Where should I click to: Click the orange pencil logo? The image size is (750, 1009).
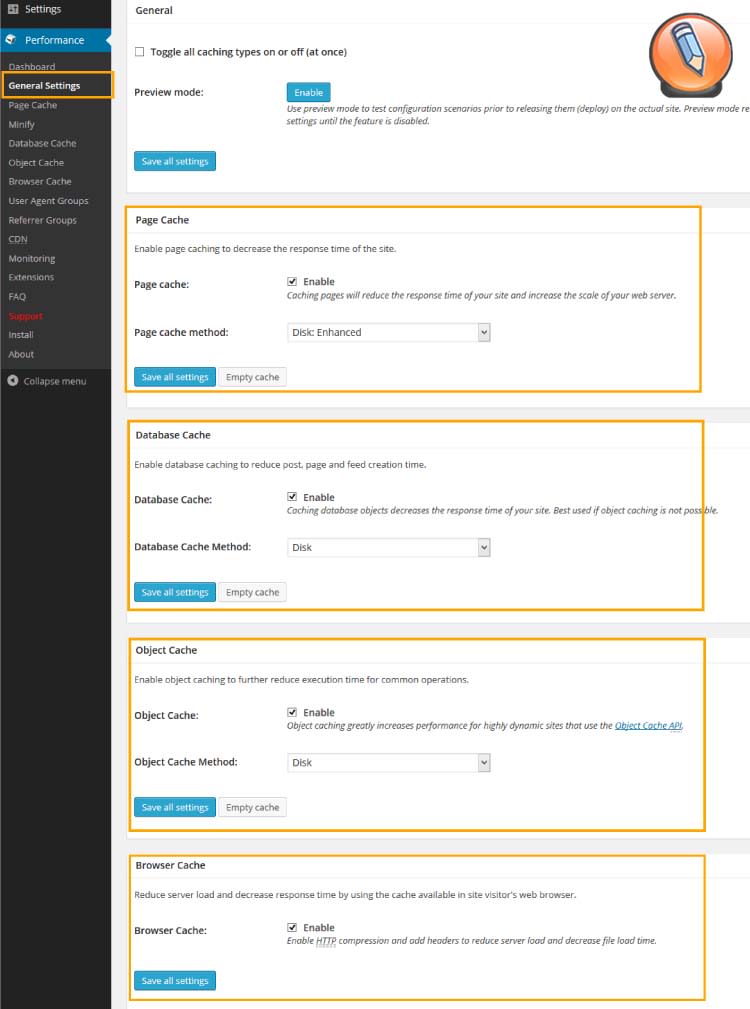tap(690, 55)
